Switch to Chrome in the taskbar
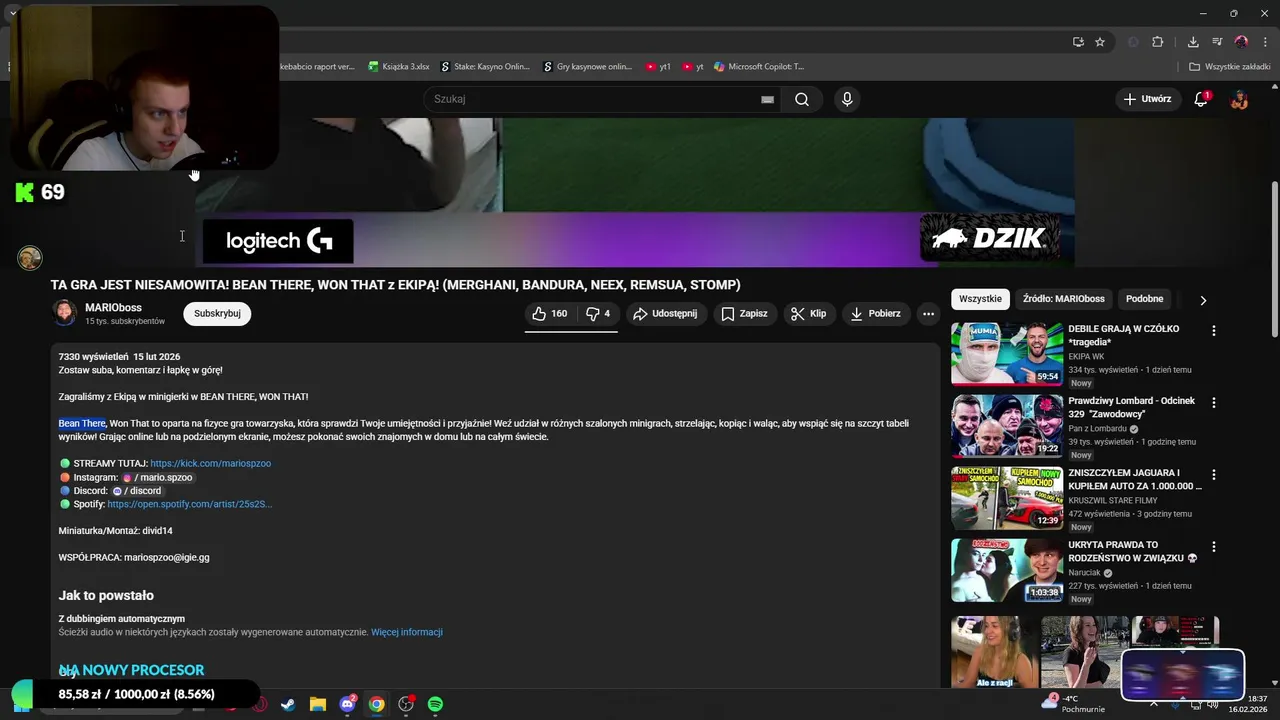Image resolution: width=1280 pixels, height=720 pixels. 376,704
